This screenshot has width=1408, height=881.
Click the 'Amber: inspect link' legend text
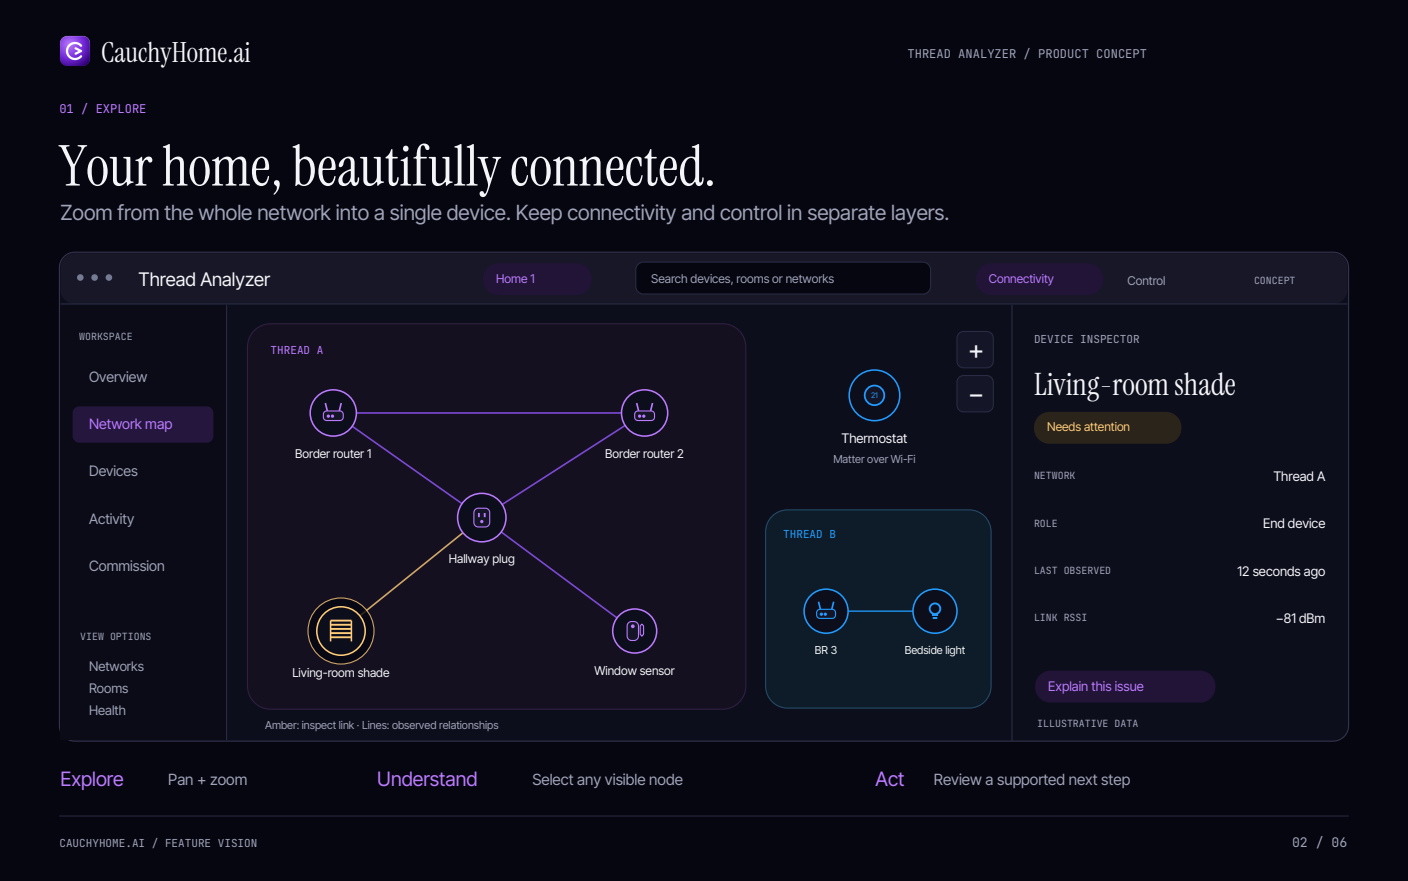click(x=309, y=726)
